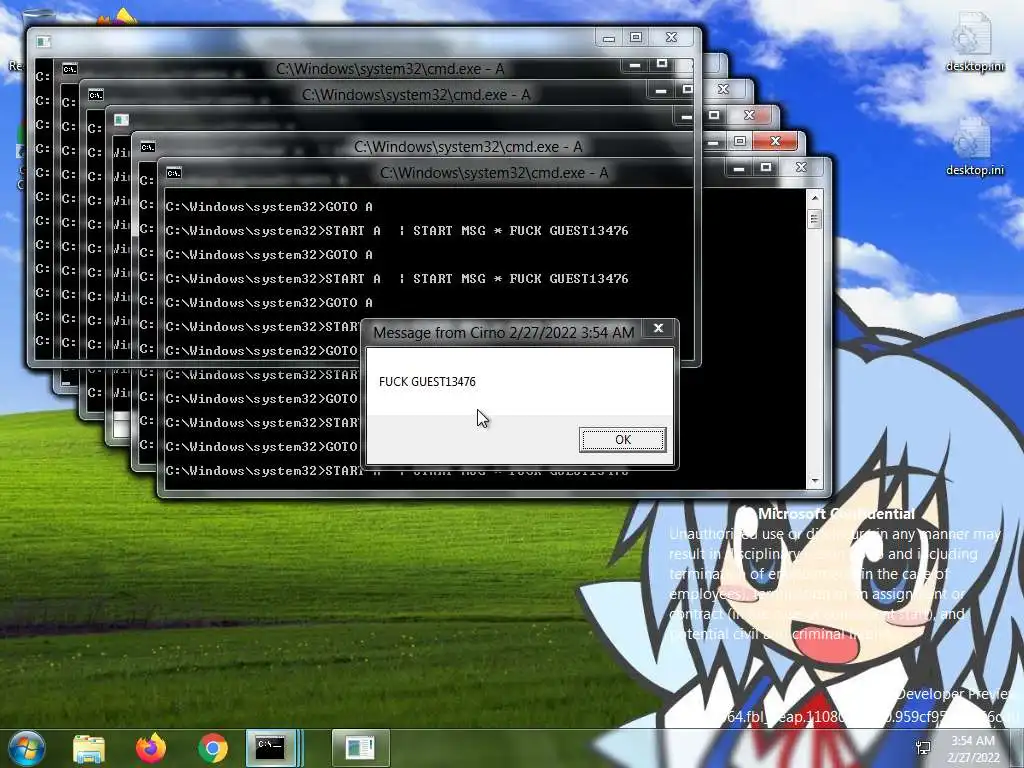Image resolution: width=1024 pixels, height=768 pixels.
Task: Open the Windows Start menu orb
Action: pyautogui.click(x=25, y=748)
